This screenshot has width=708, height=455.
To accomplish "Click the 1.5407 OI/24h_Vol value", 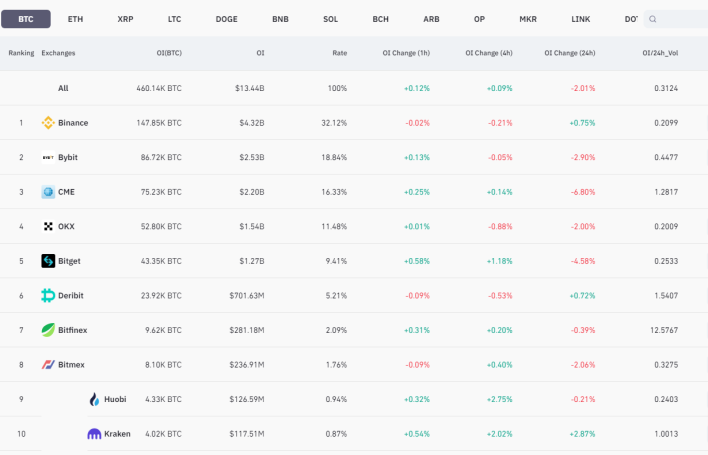I will click(666, 296).
